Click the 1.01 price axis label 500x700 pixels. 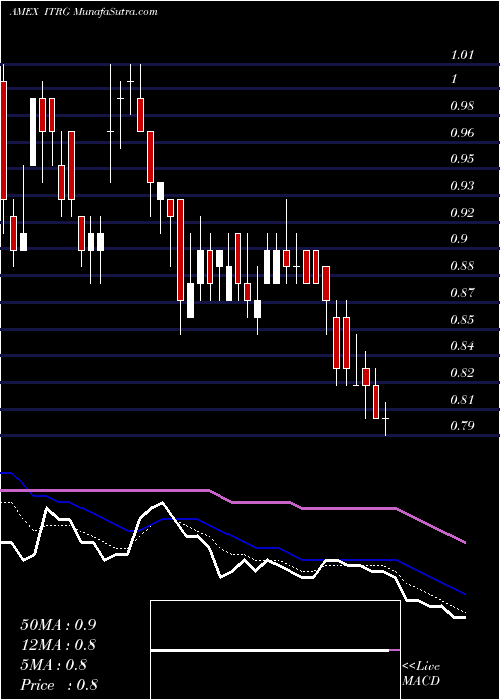click(462, 55)
